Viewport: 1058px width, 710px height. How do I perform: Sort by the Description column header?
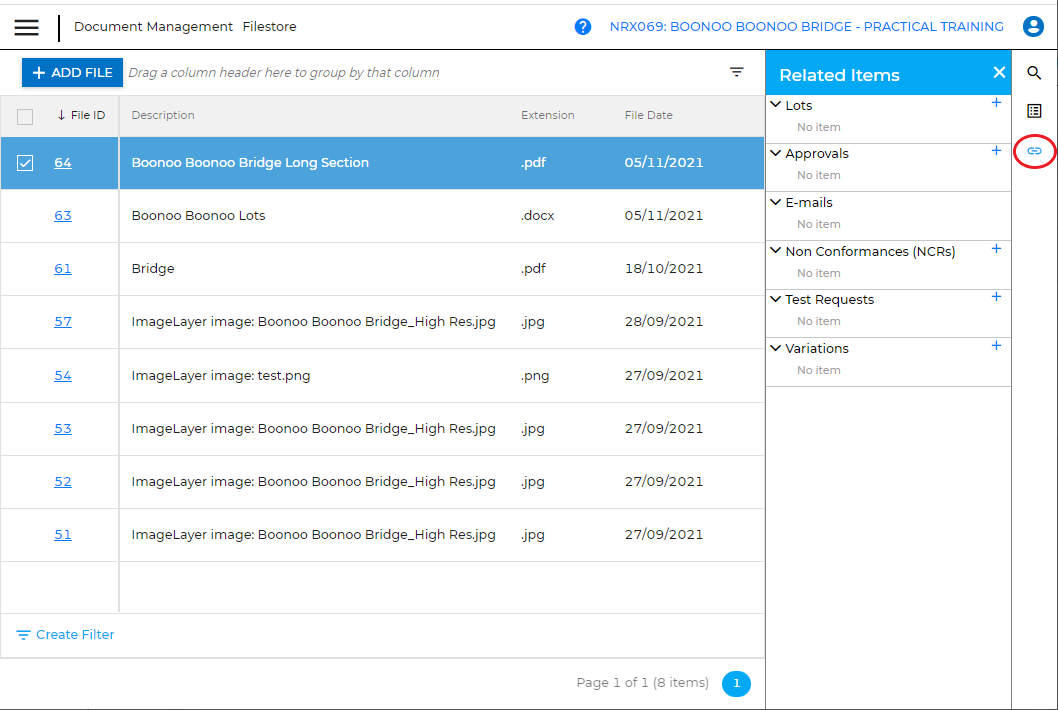pos(163,115)
